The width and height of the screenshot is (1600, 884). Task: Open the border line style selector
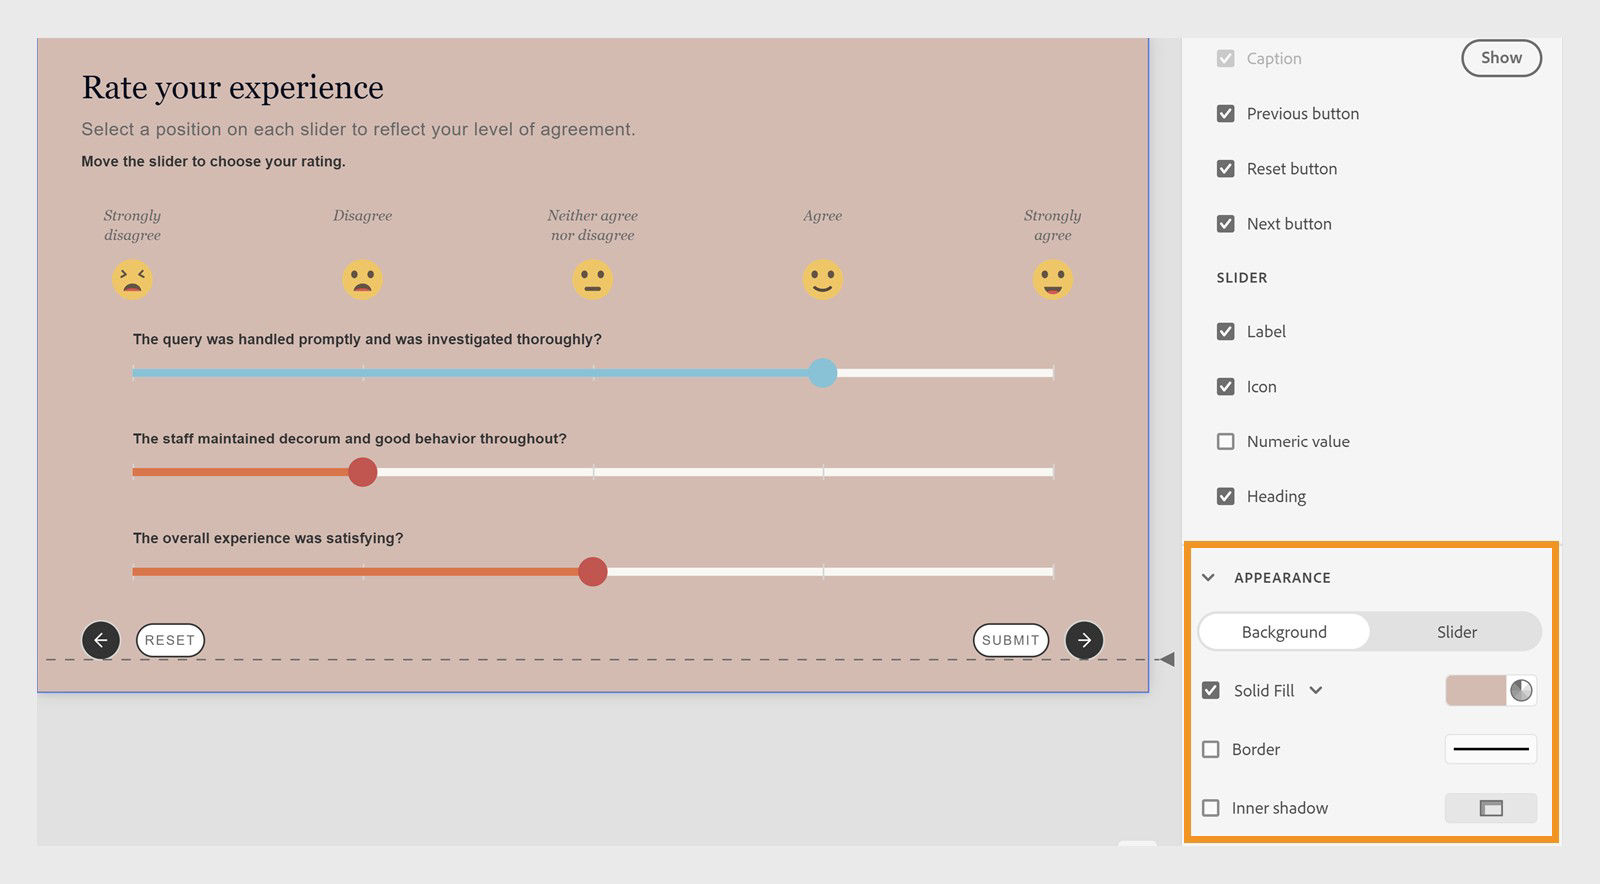click(1491, 749)
